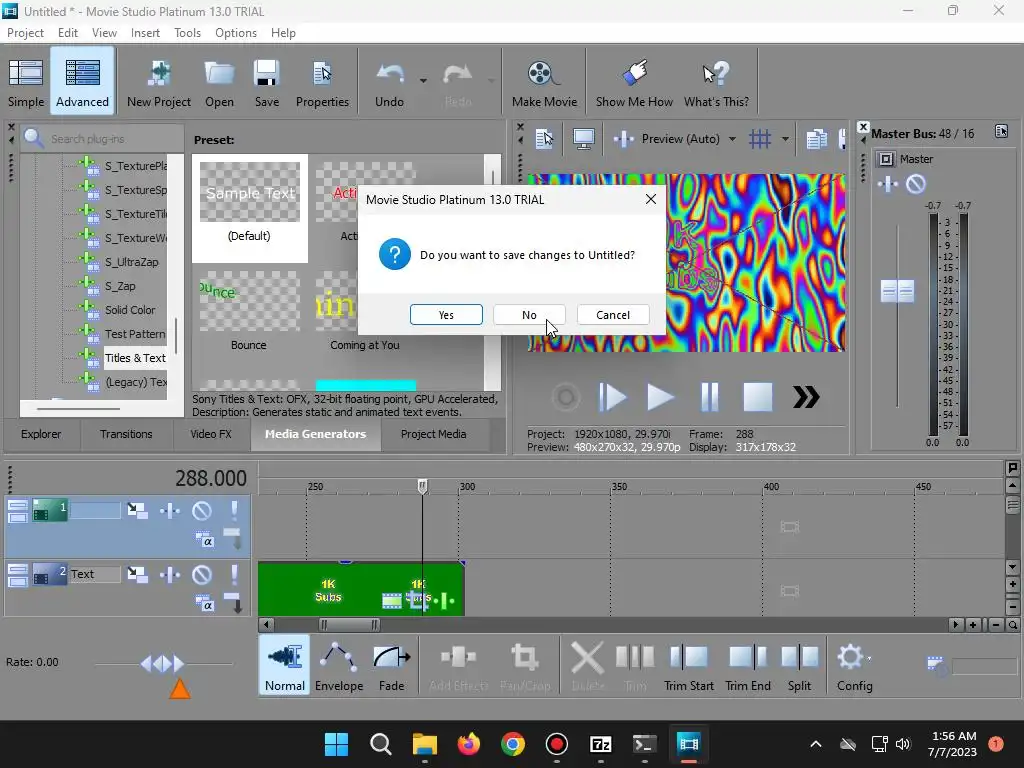This screenshot has height=768, width=1024.
Task: Select S_Zap plug-in
Action: [x=120, y=286]
